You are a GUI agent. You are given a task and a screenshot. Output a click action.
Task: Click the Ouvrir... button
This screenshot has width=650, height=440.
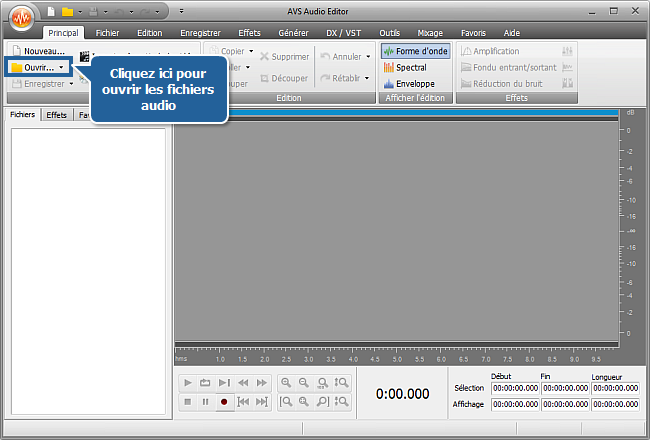[x=34, y=67]
